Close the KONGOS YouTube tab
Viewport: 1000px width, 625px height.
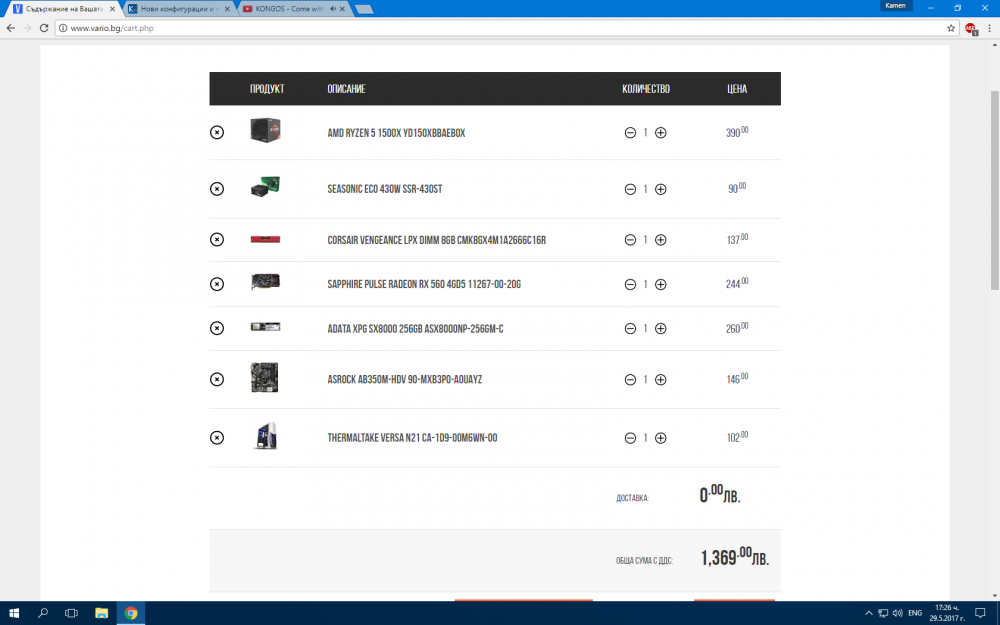coord(342,9)
